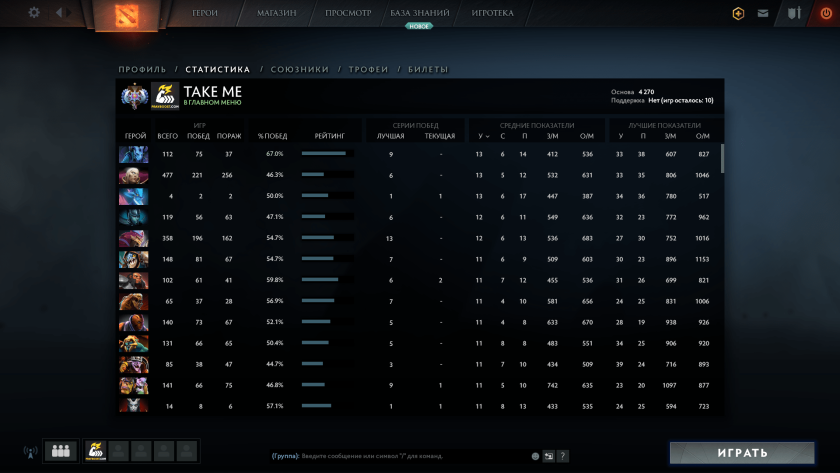Switch to the ТРОФЕИ tab
Image resolution: width=840 pixels, height=473 pixels.
pos(369,70)
